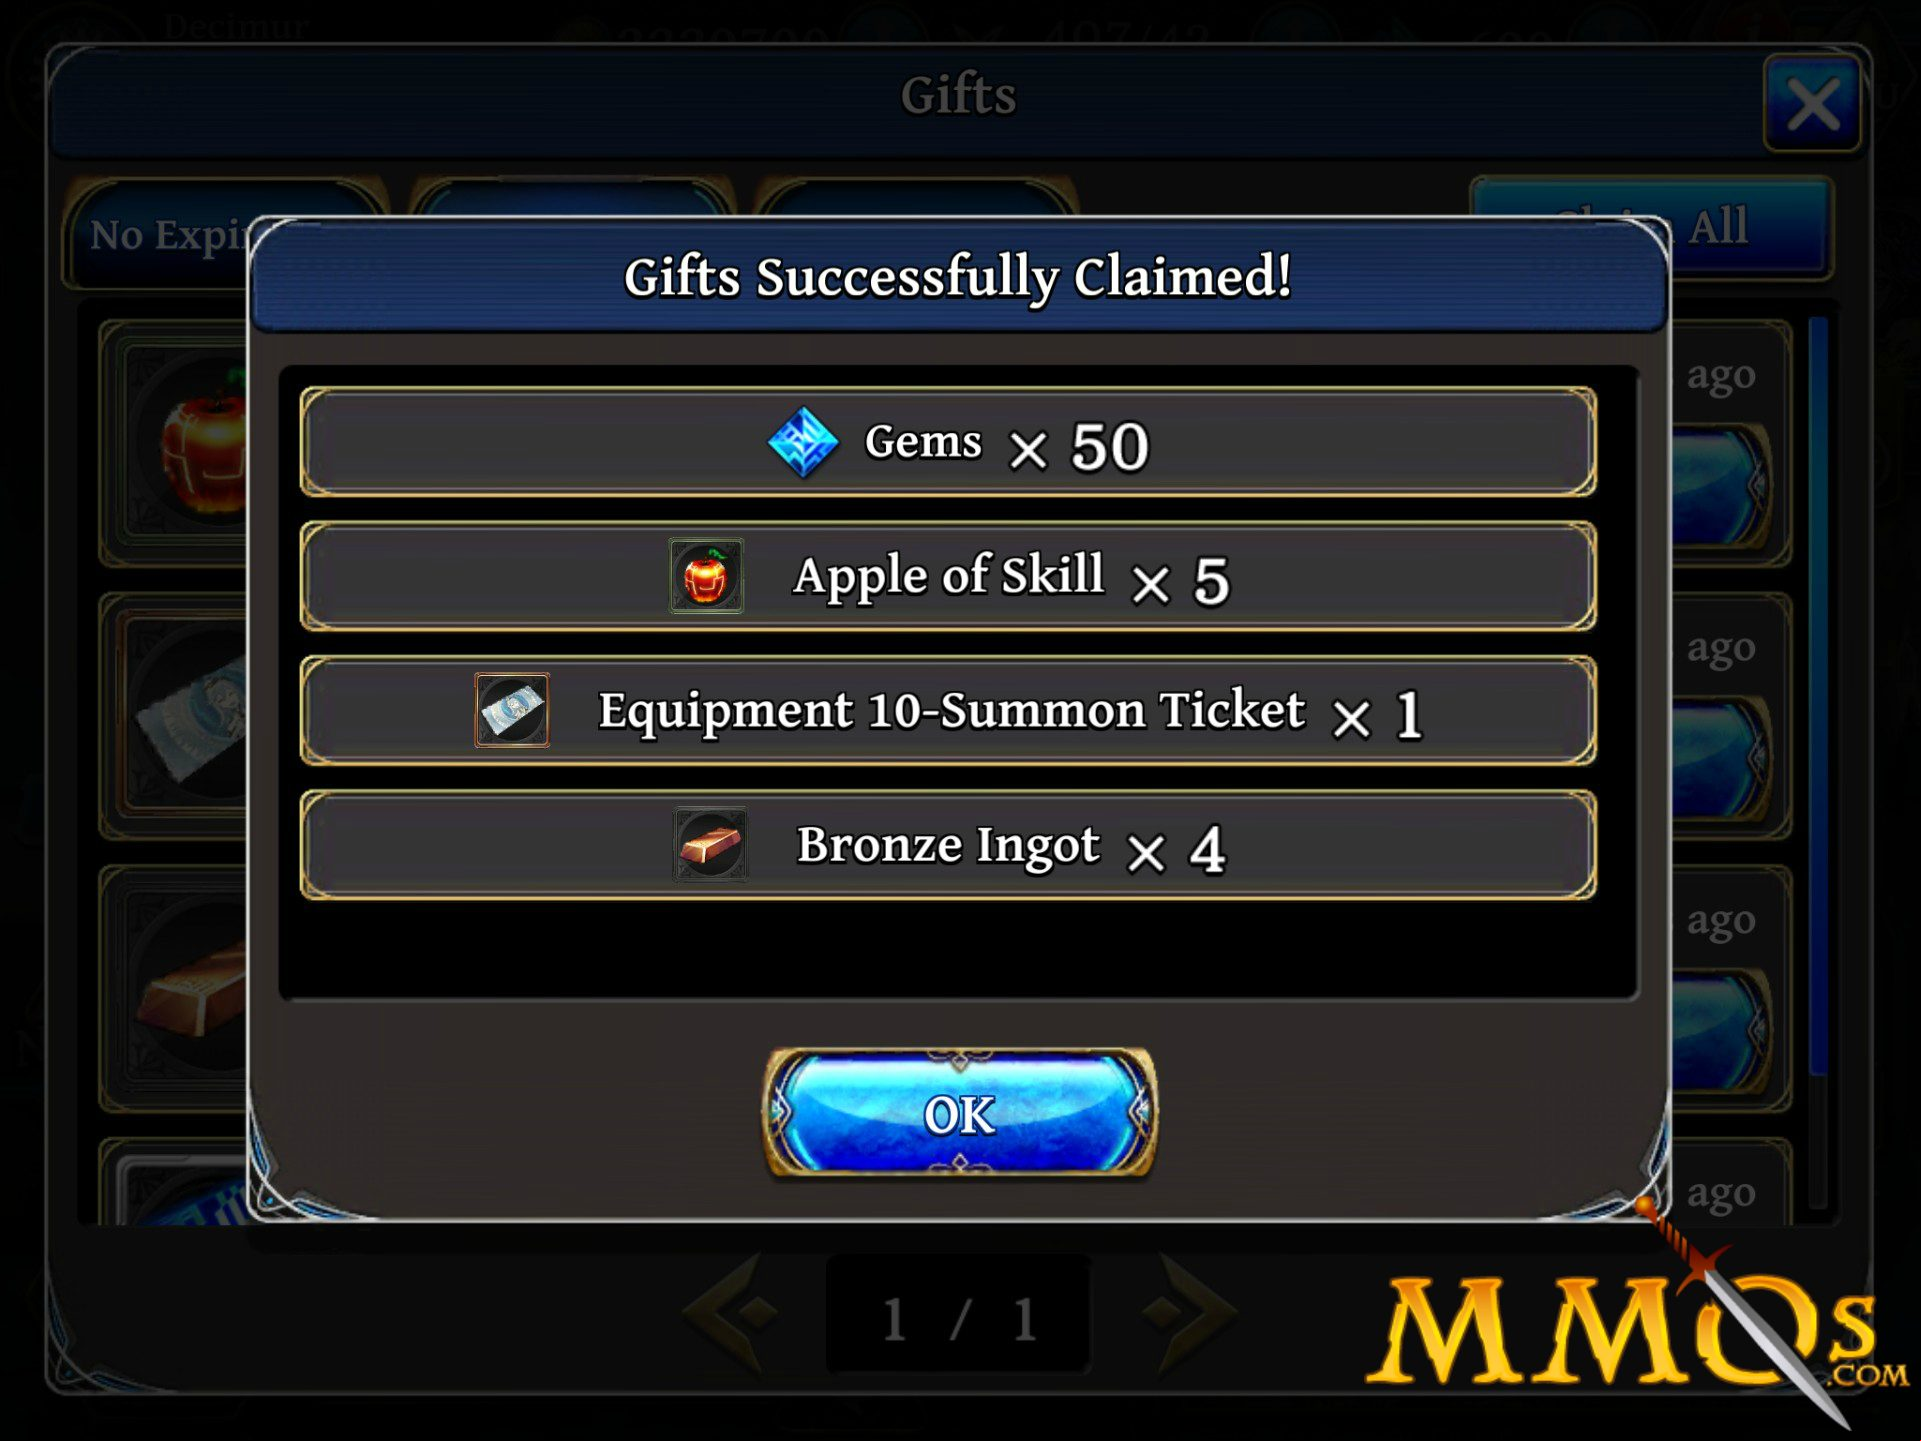Viewport: 1921px width, 1441px height.
Task: Click the Apple of Skill icon in list
Action: tap(706, 576)
